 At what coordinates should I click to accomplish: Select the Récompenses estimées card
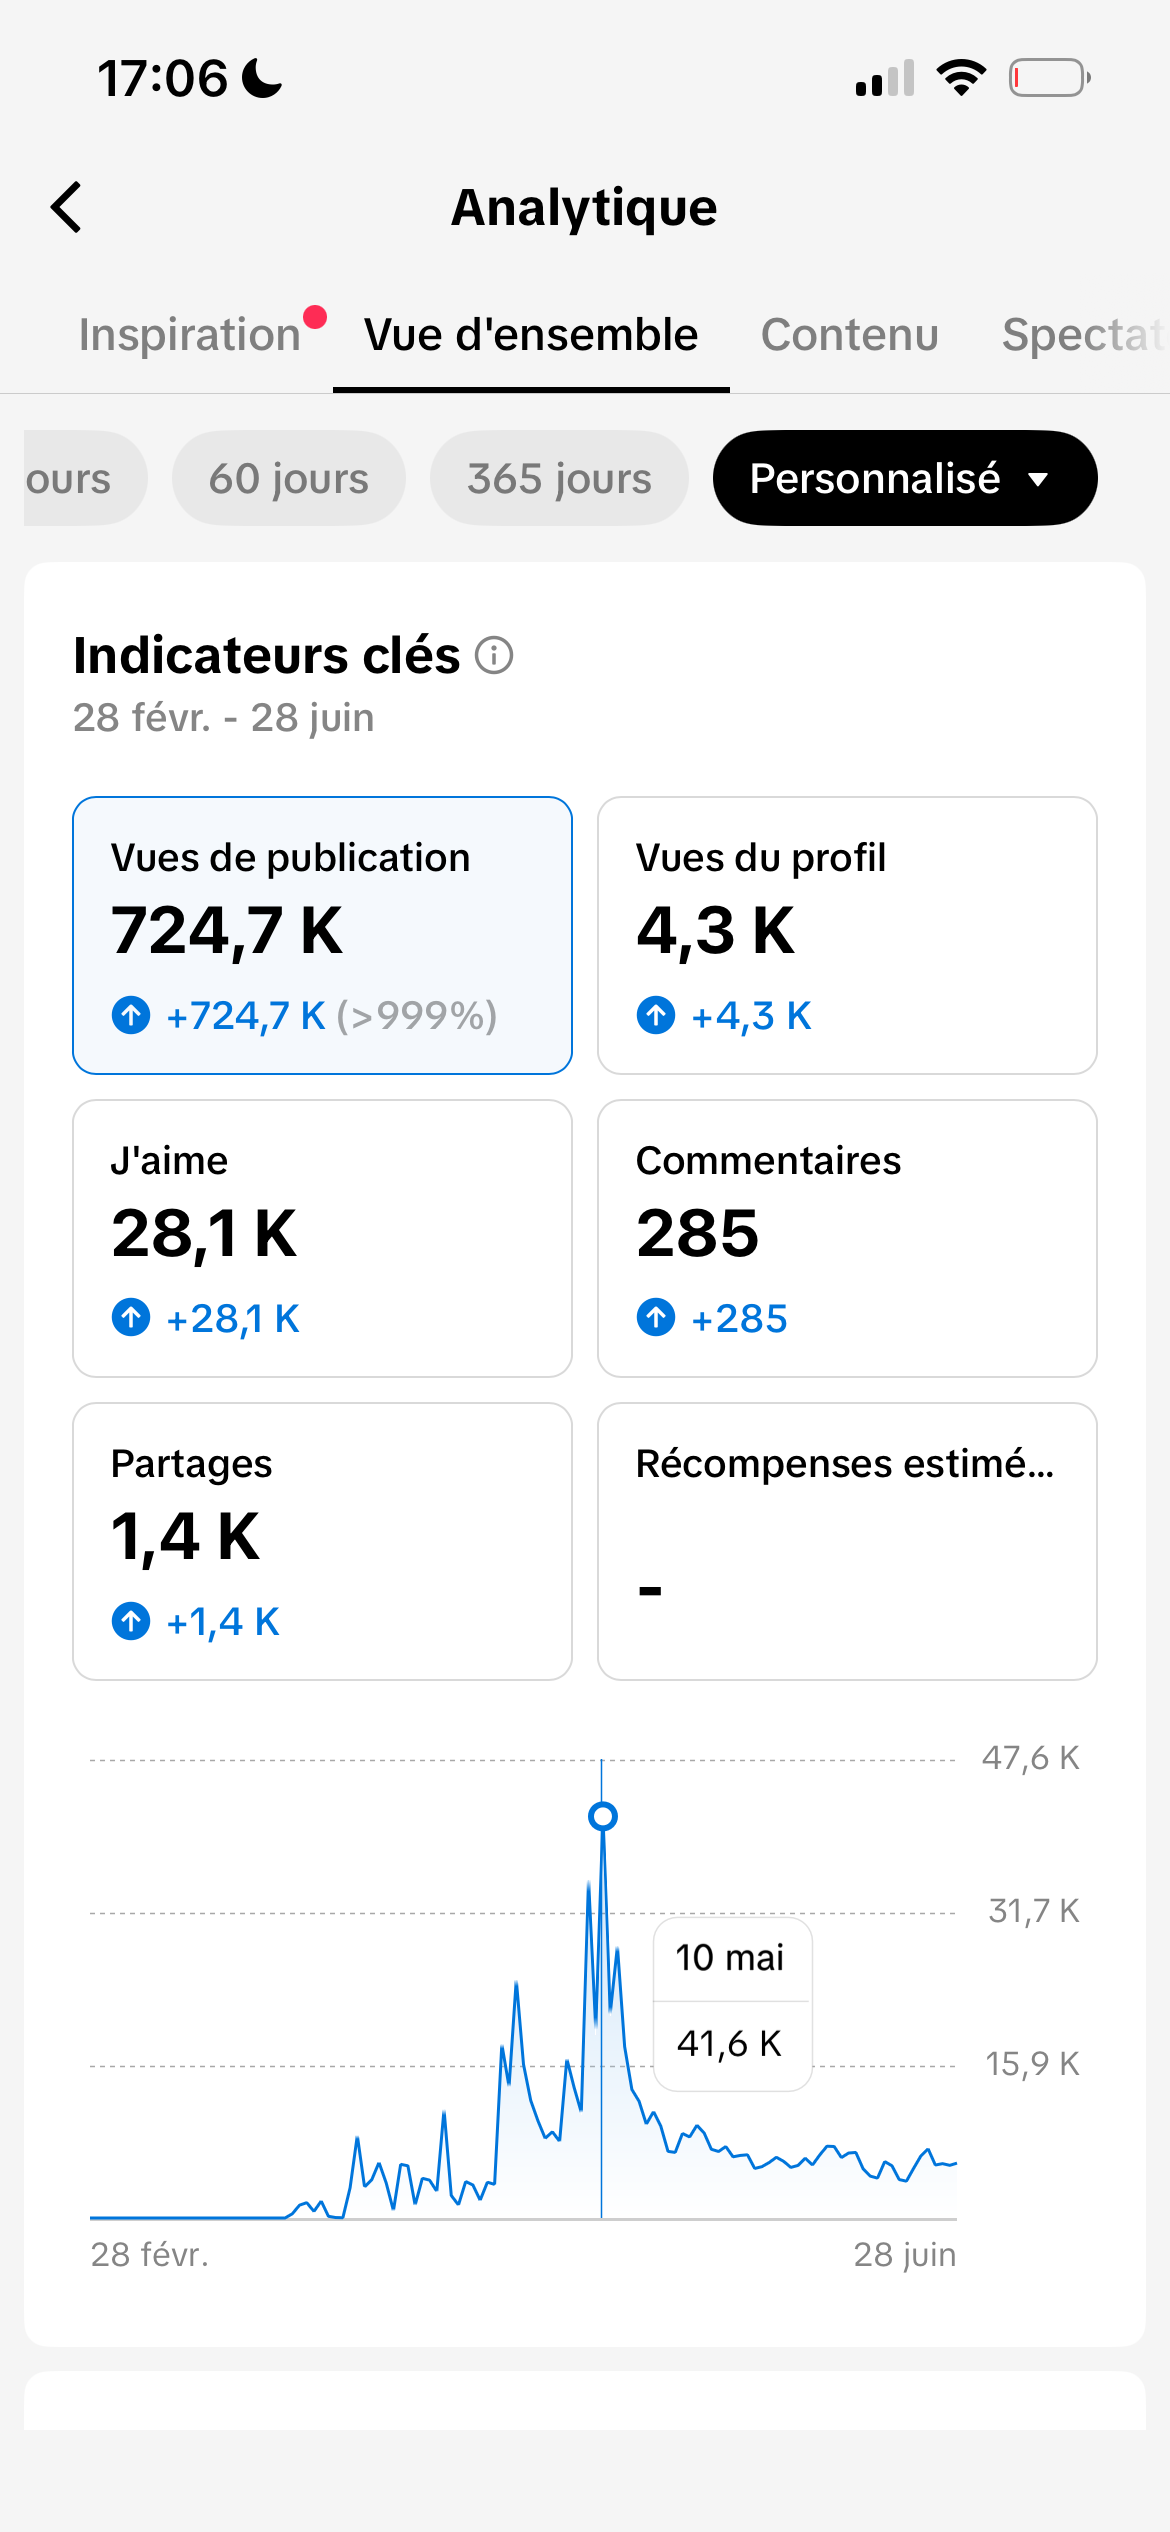[x=847, y=1542]
